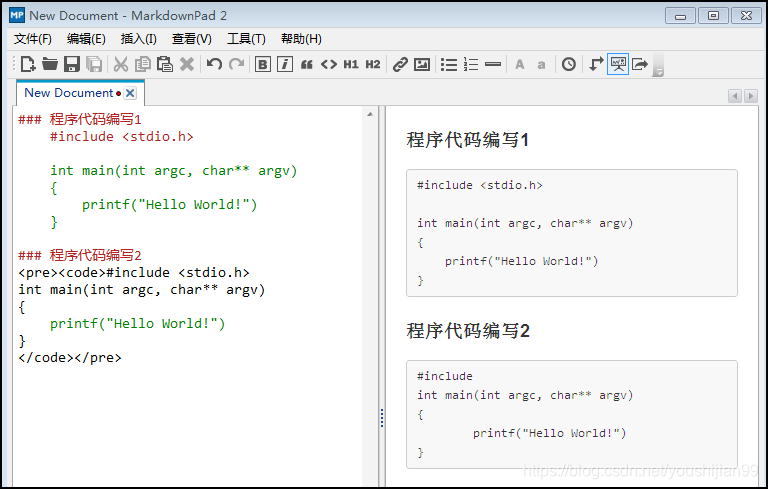Open a file using folder icon

(x=49, y=64)
